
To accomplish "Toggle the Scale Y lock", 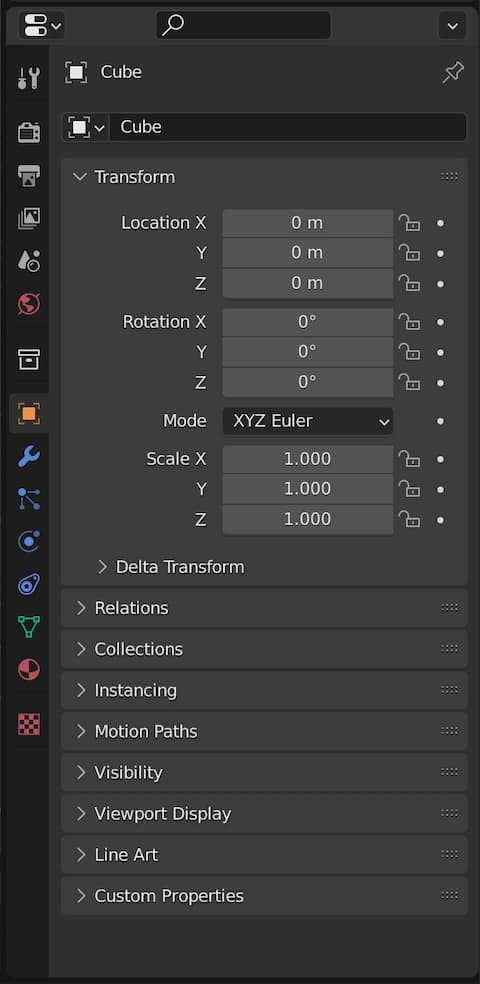I will click(x=410, y=489).
